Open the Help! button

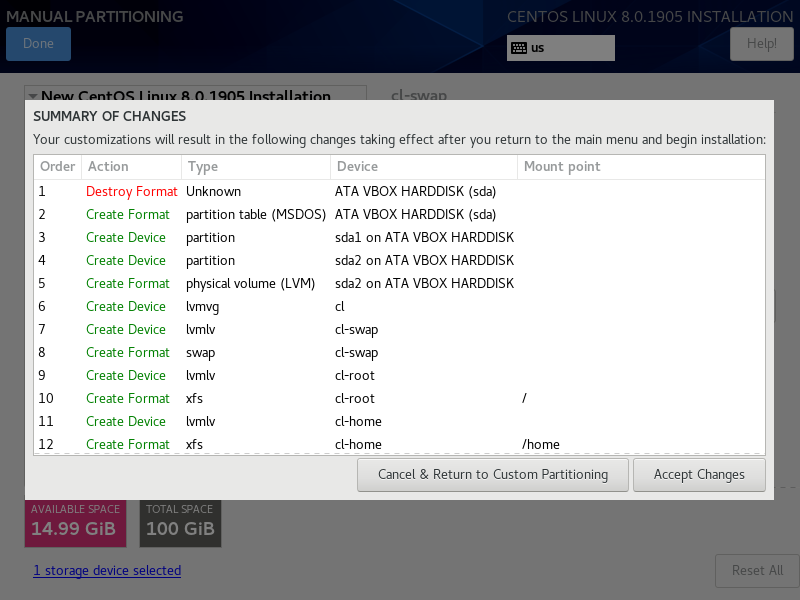pyautogui.click(x=761, y=44)
